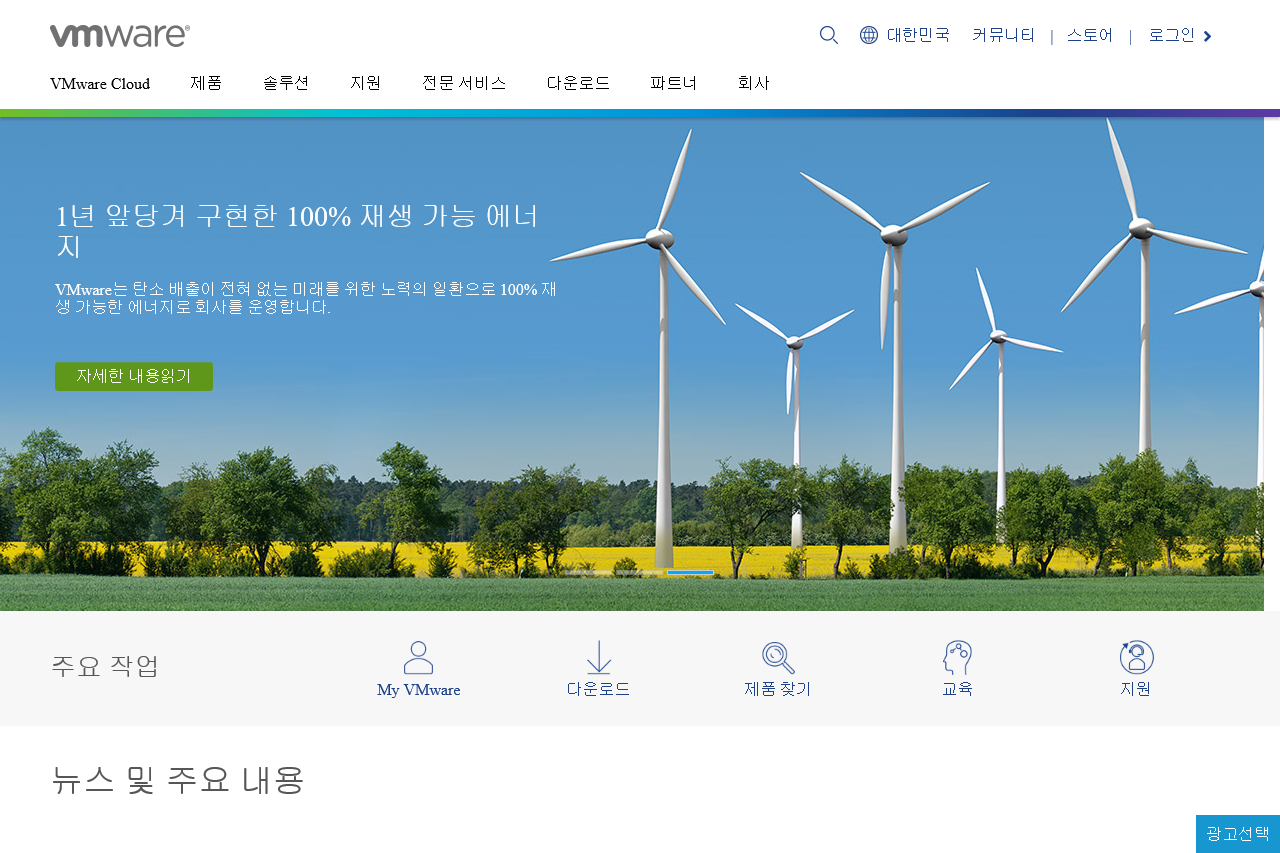Click the globe region selector icon

coord(869,35)
